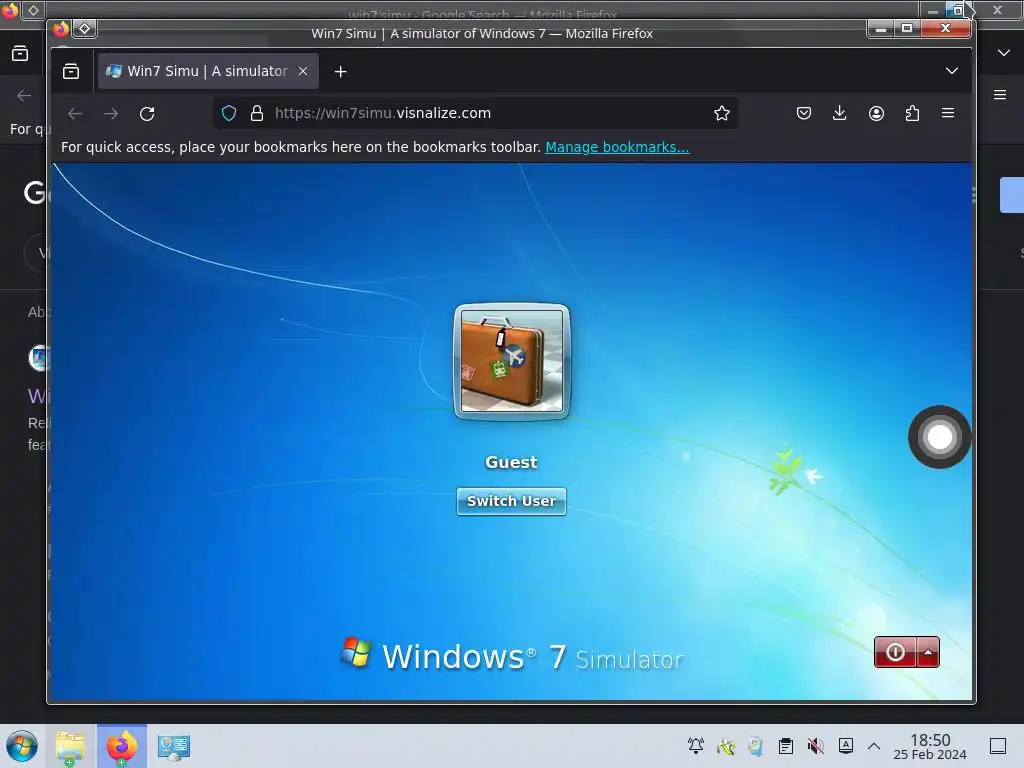Open the Pocket save icon

pos(804,113)
